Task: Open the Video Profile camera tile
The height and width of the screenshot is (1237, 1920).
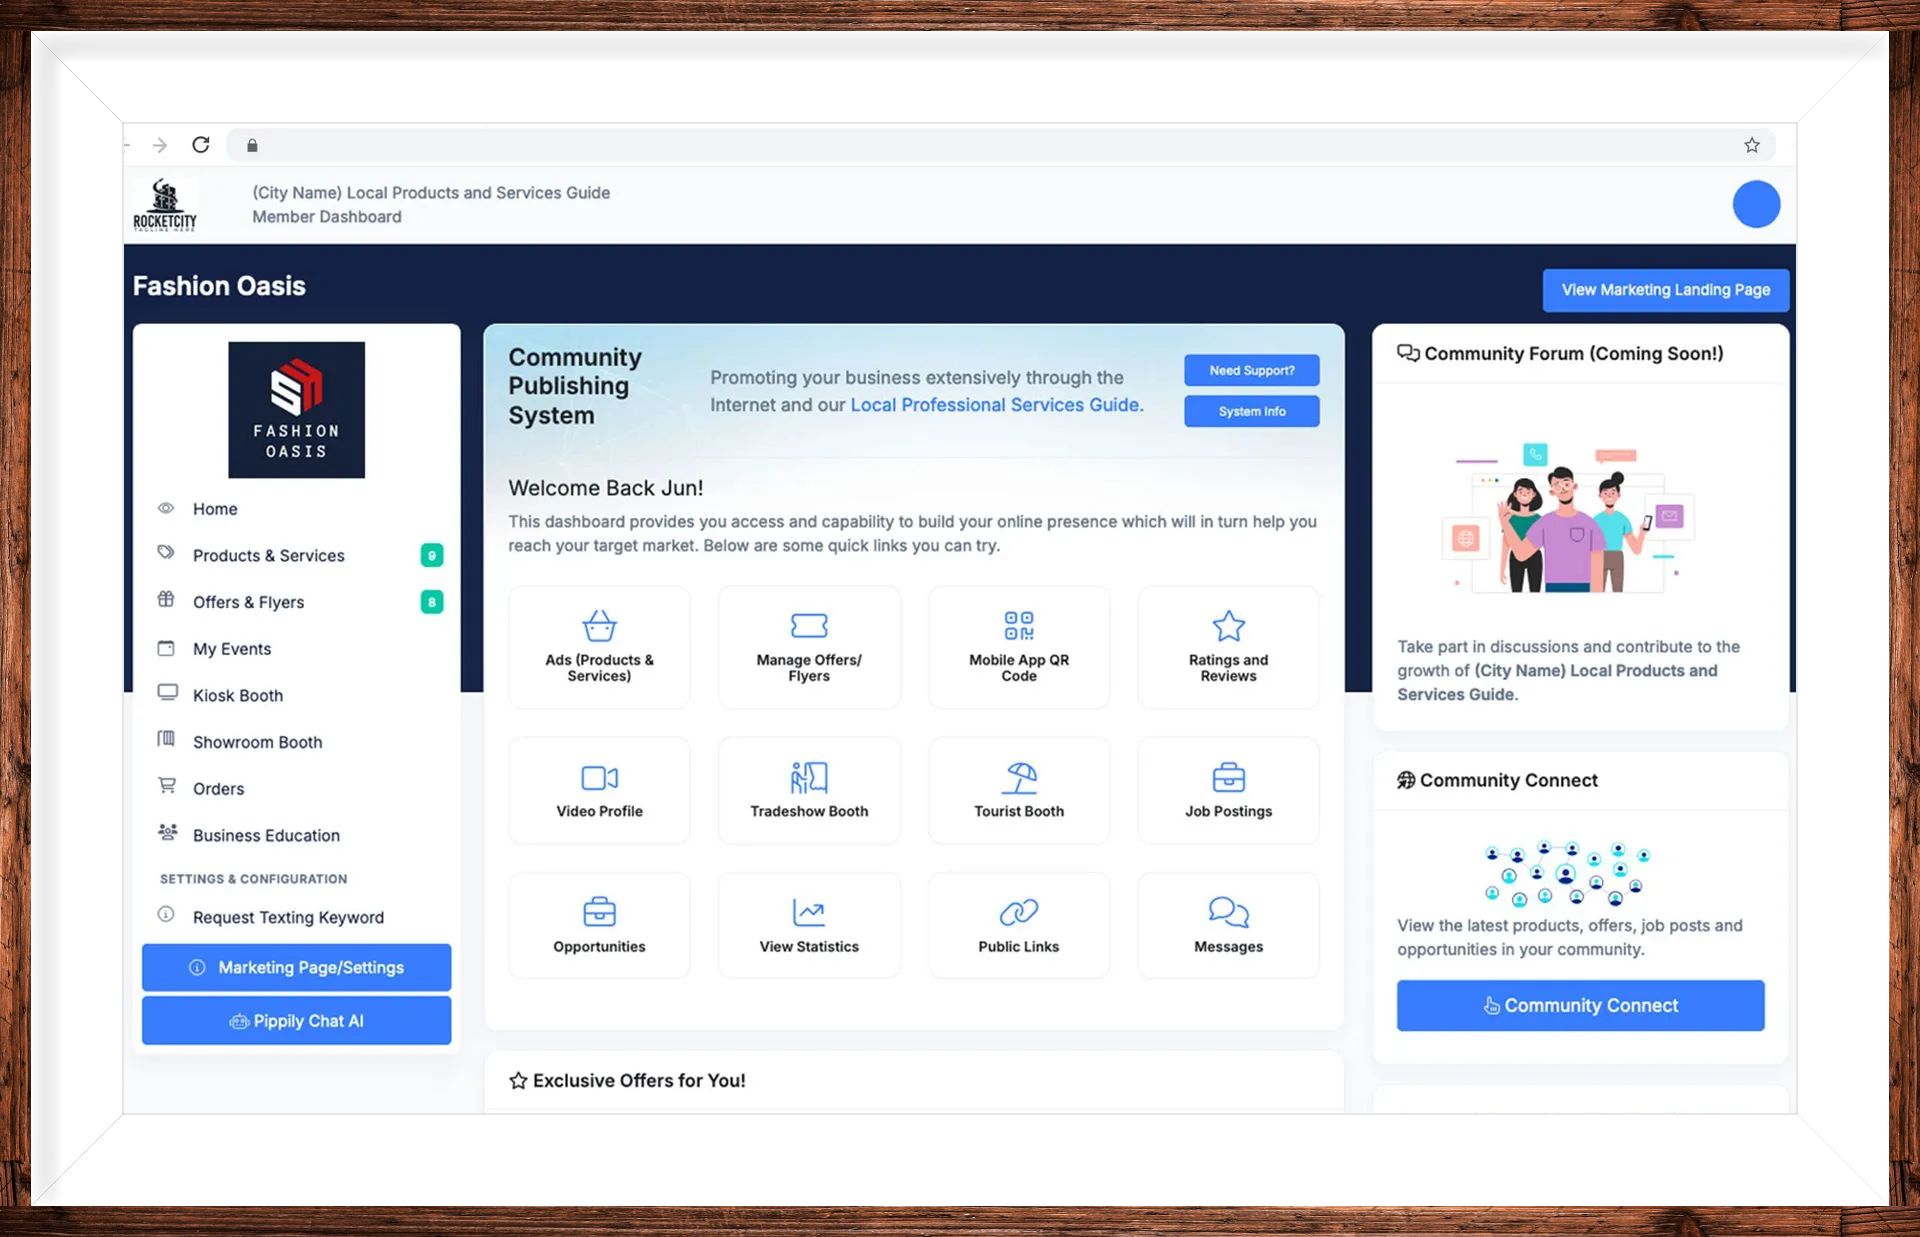Action: coord(599,790)
